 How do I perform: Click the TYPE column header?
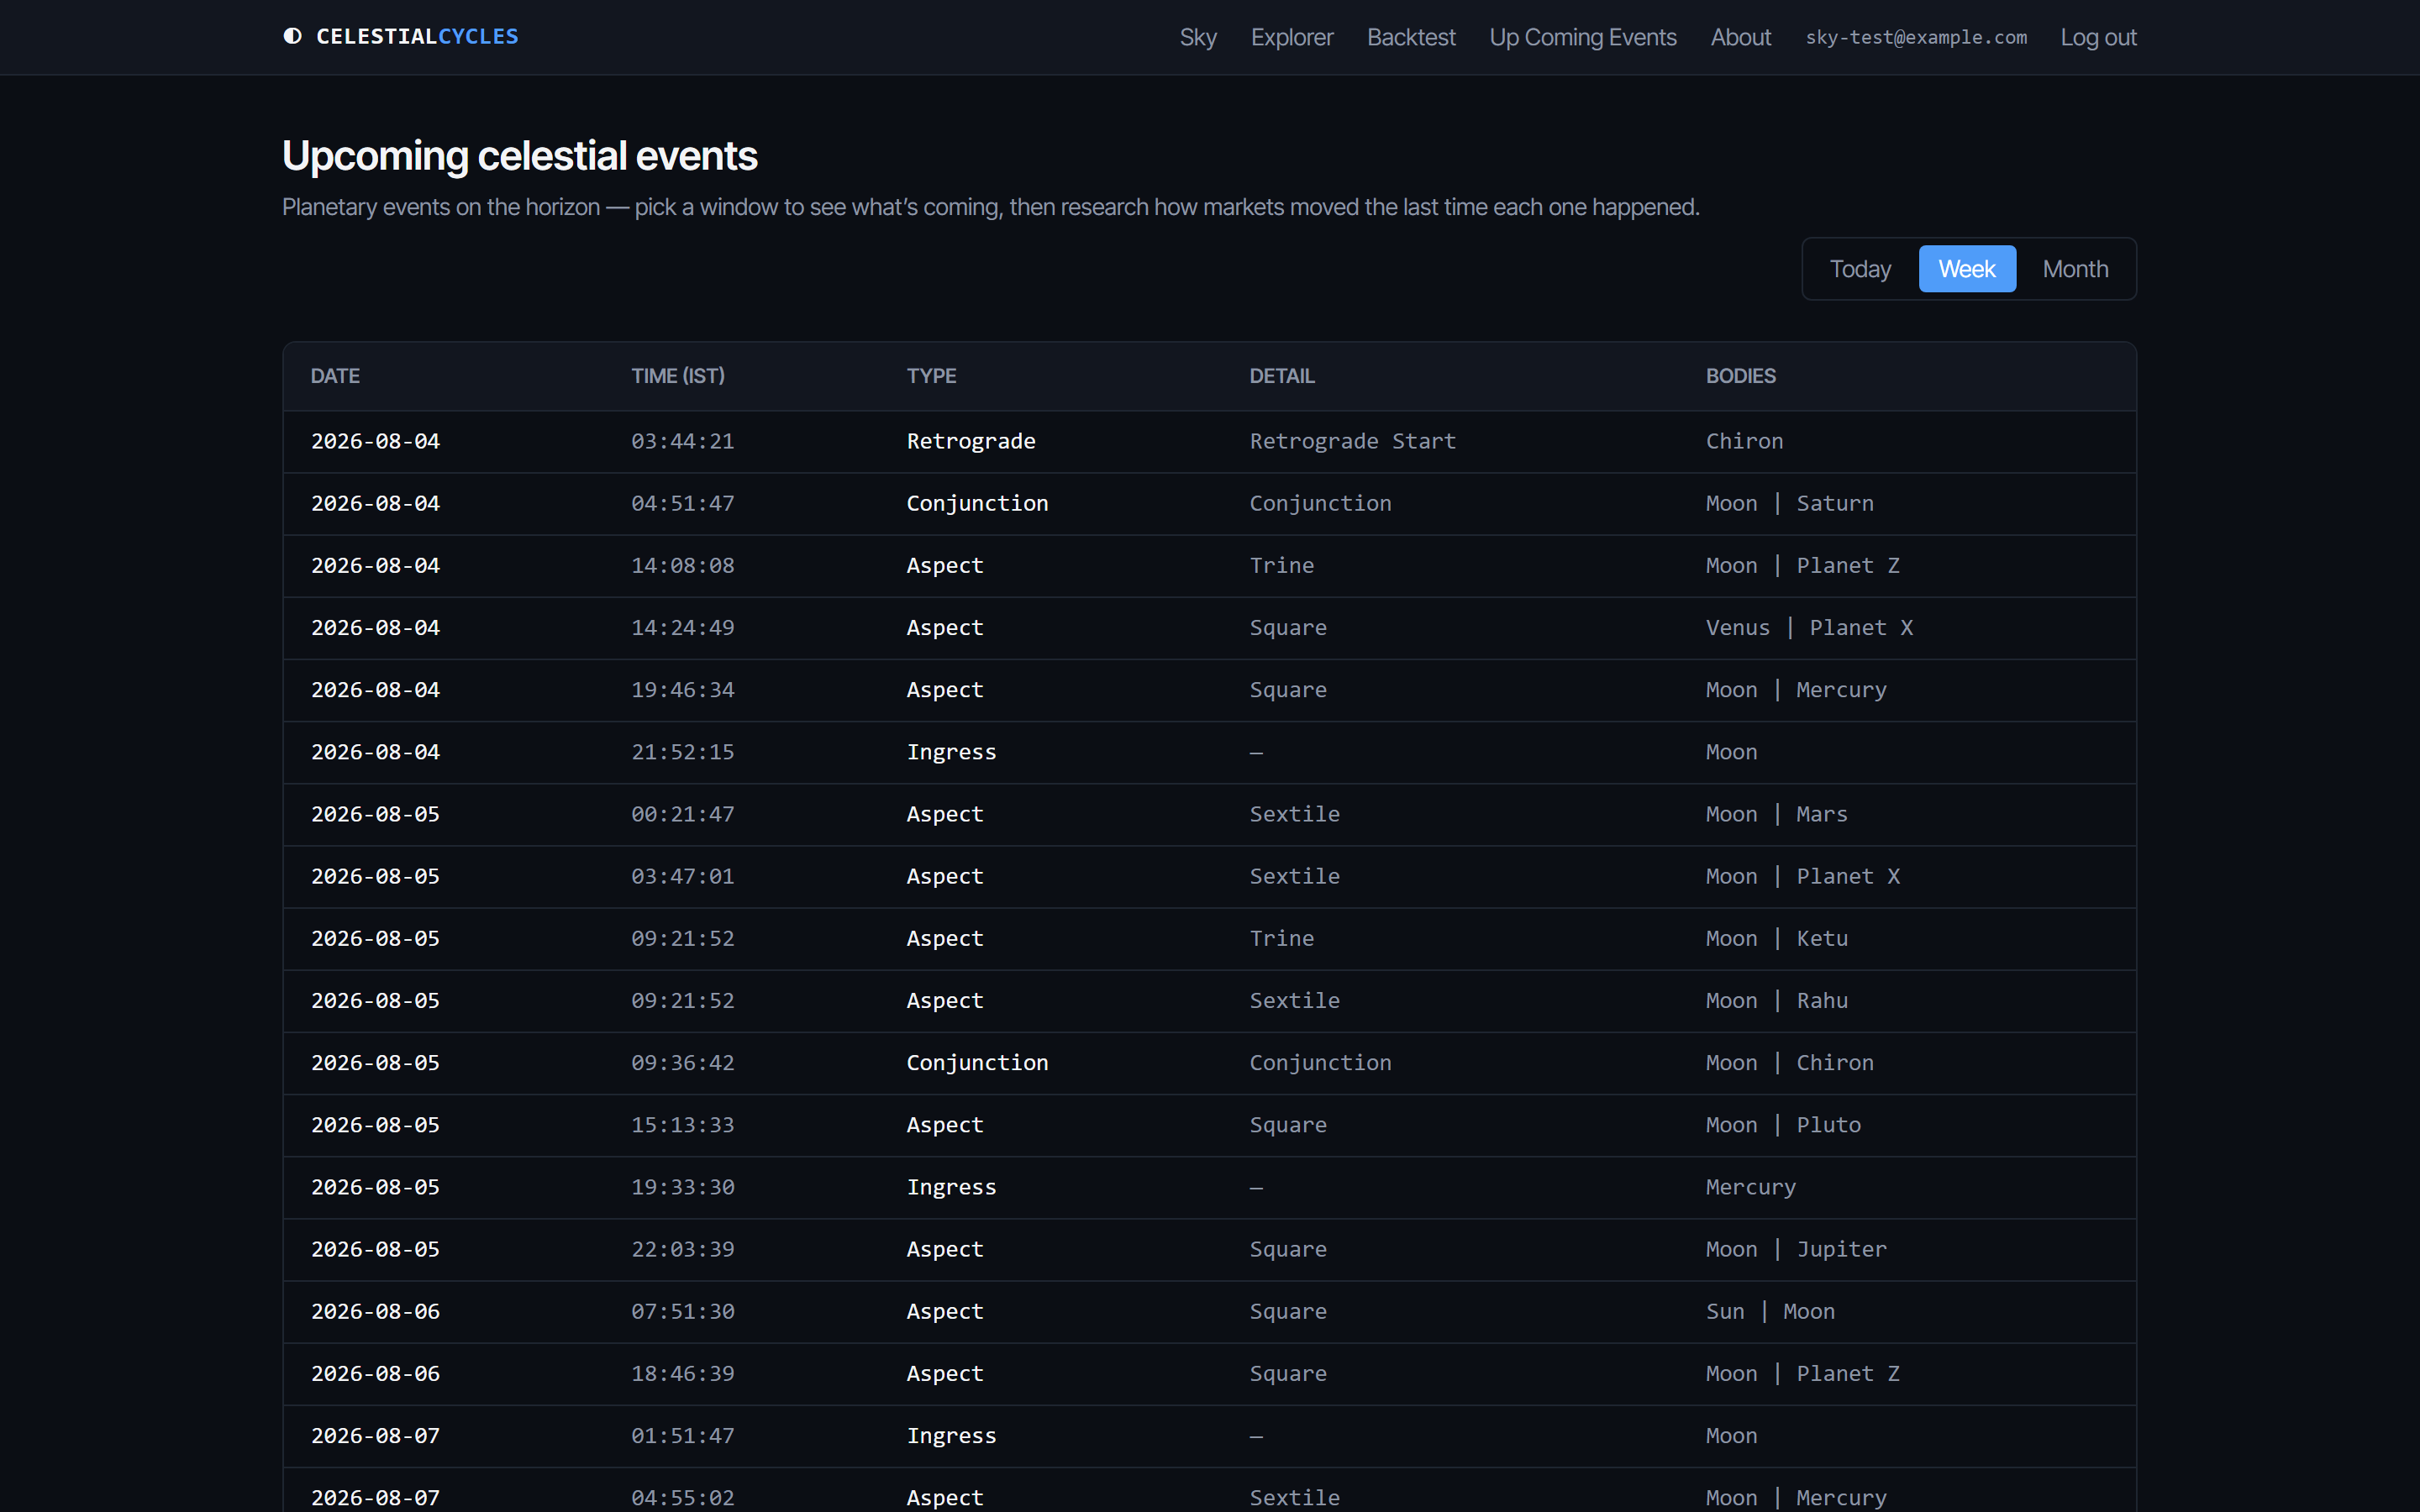pyautogui.click(x=931, y=376)
